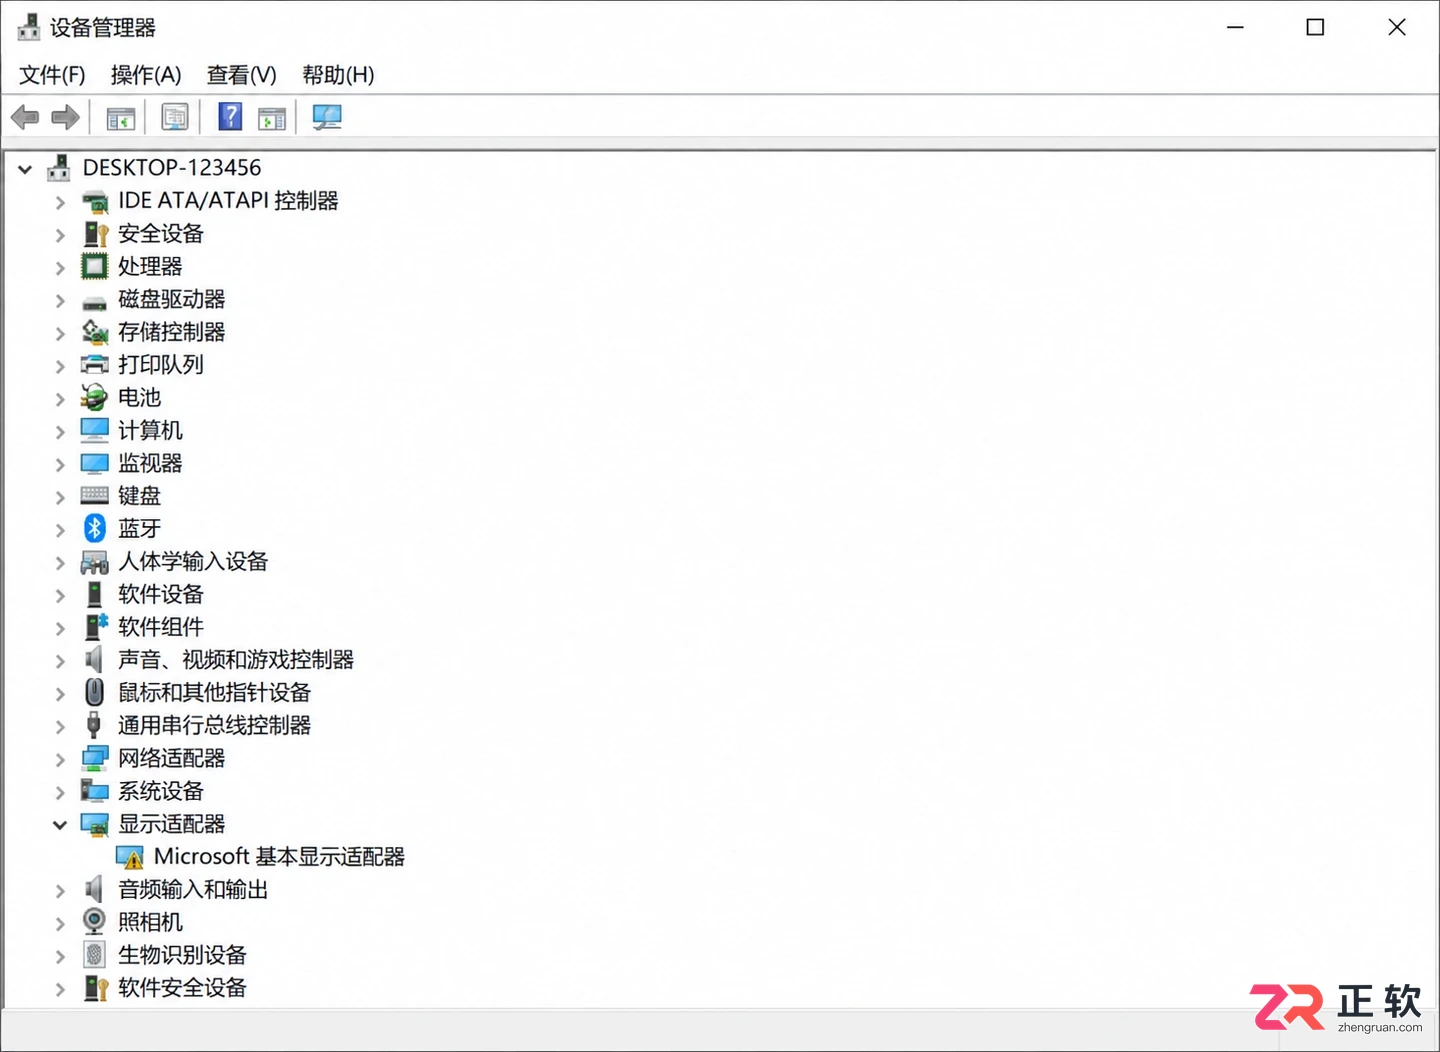Click the Back arrow in the toolbar
Viewport: 1440px width, 1052px height.
click(25, 118)
